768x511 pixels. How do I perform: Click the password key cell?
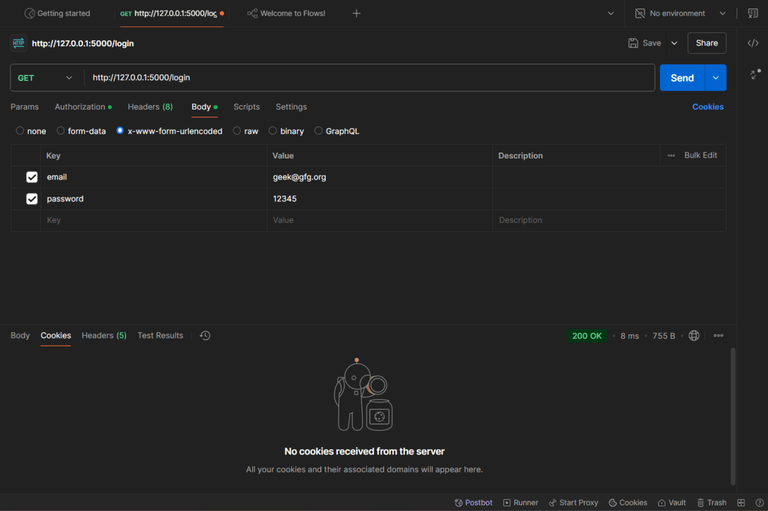pyautogui.click(x=153, y=199)
